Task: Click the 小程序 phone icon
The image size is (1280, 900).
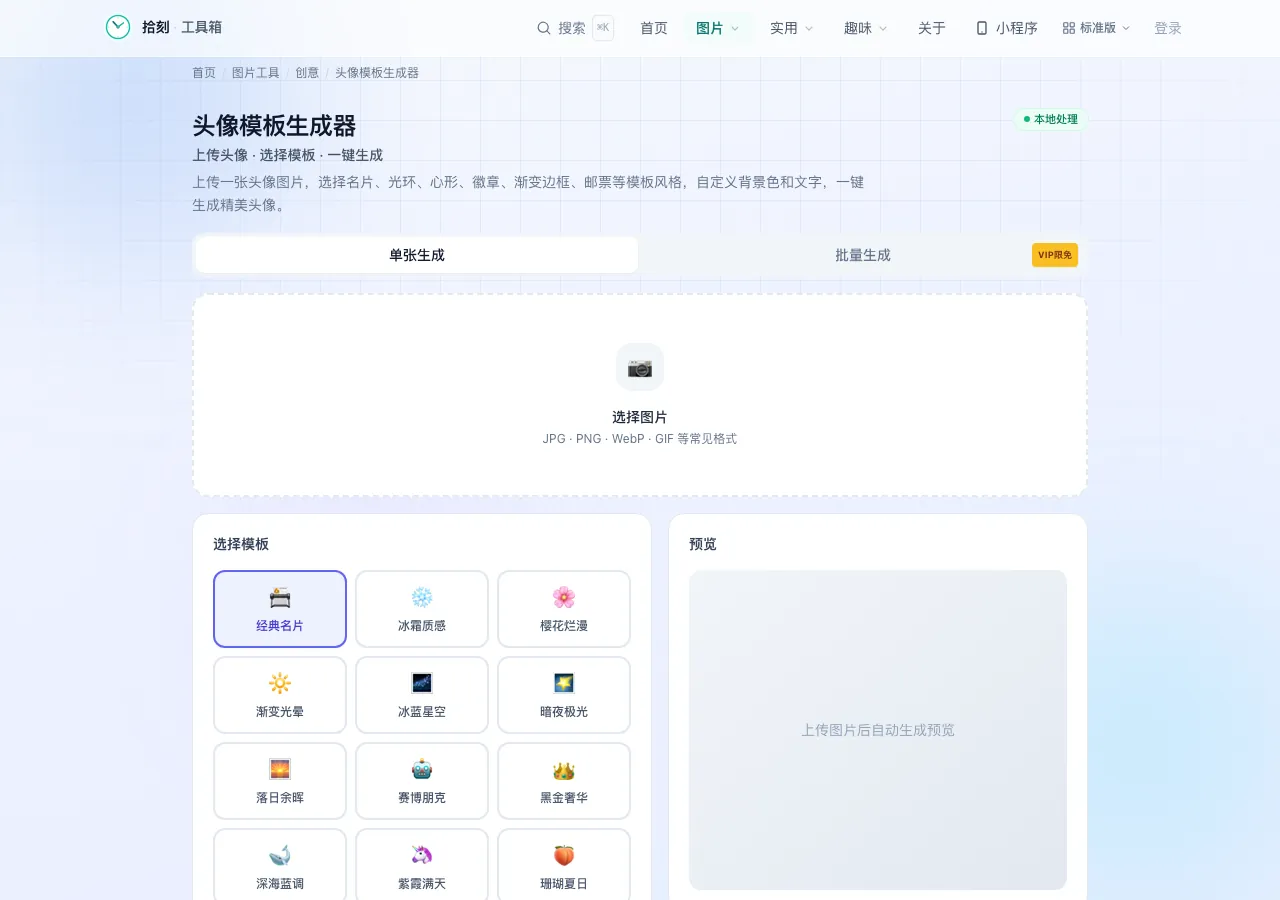Action: coord(982,28)
